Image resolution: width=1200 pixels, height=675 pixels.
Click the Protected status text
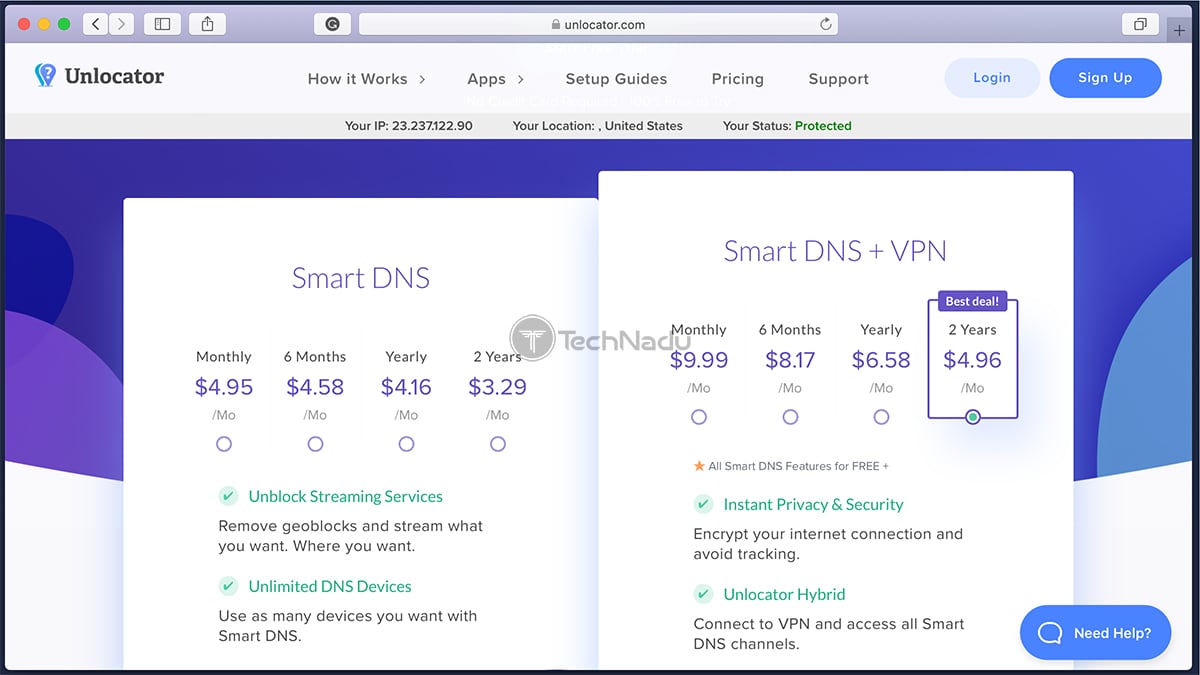point(823,126)
